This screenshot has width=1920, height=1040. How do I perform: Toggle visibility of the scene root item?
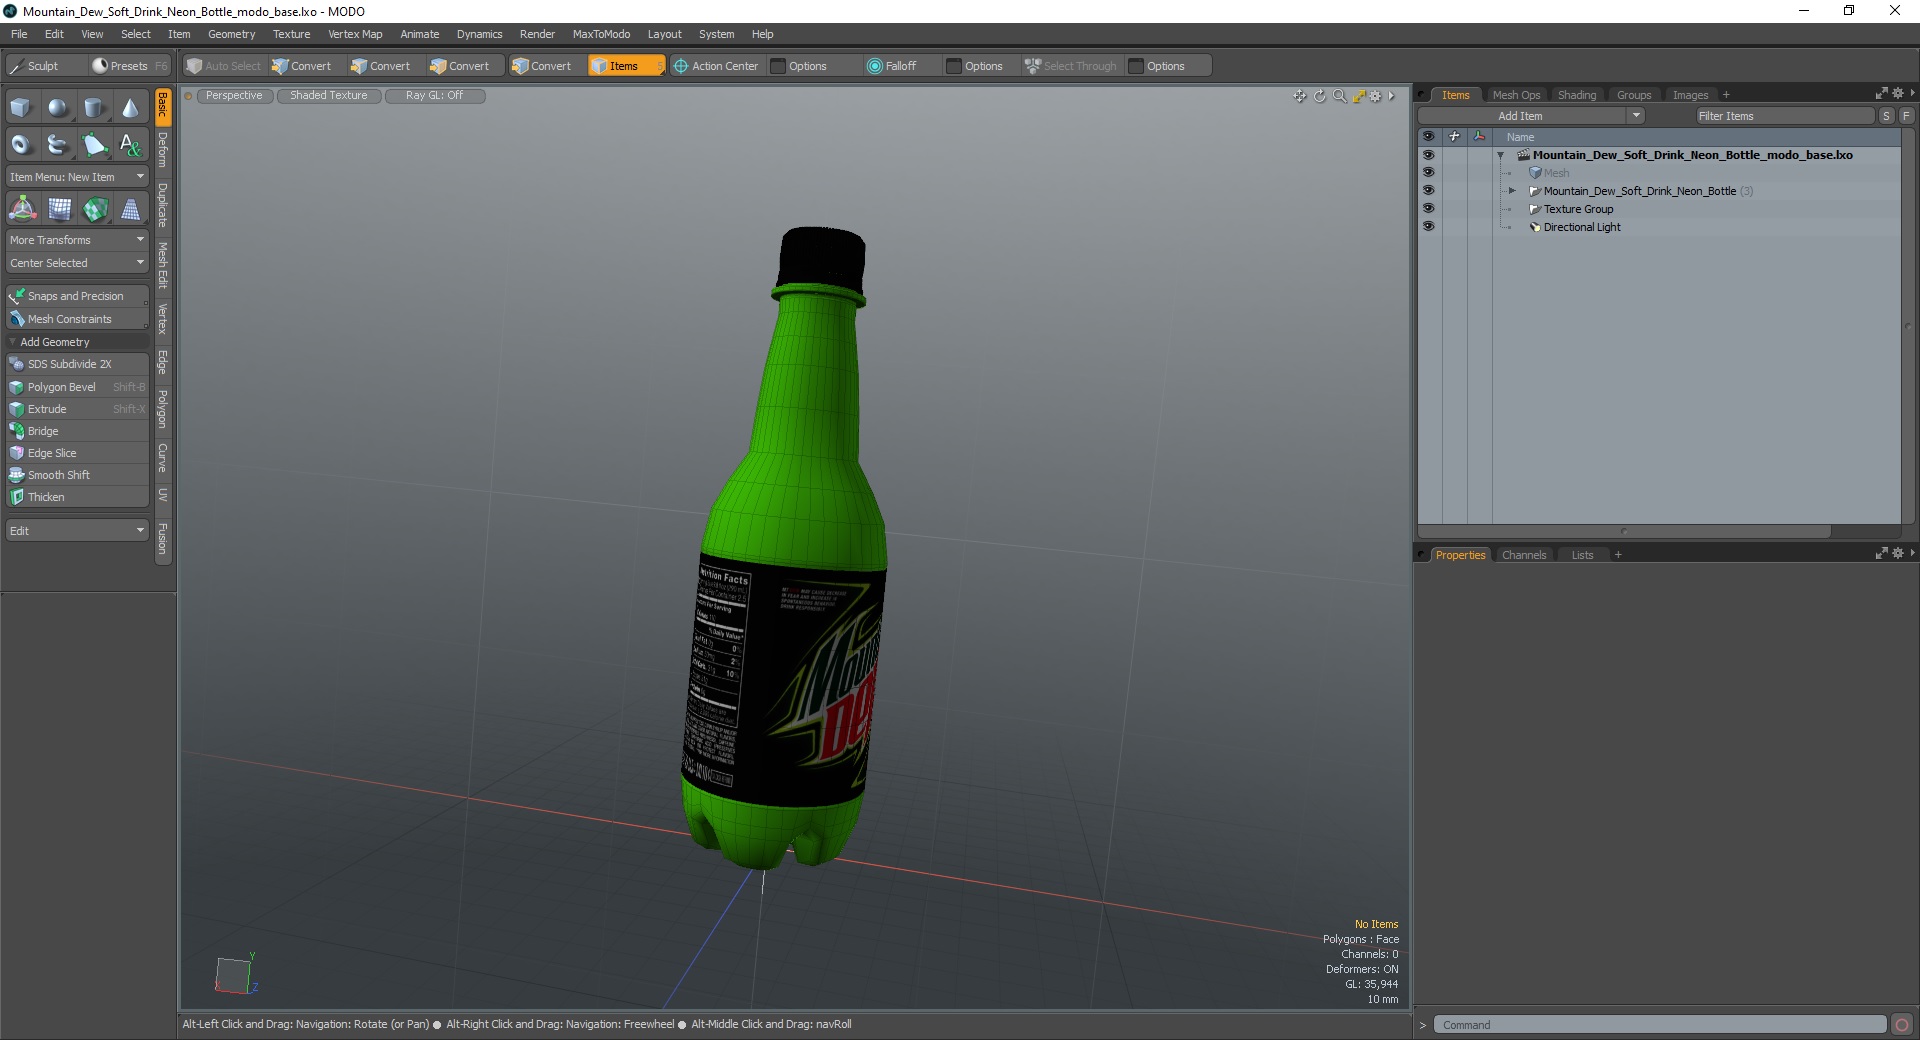(1428, 155)
